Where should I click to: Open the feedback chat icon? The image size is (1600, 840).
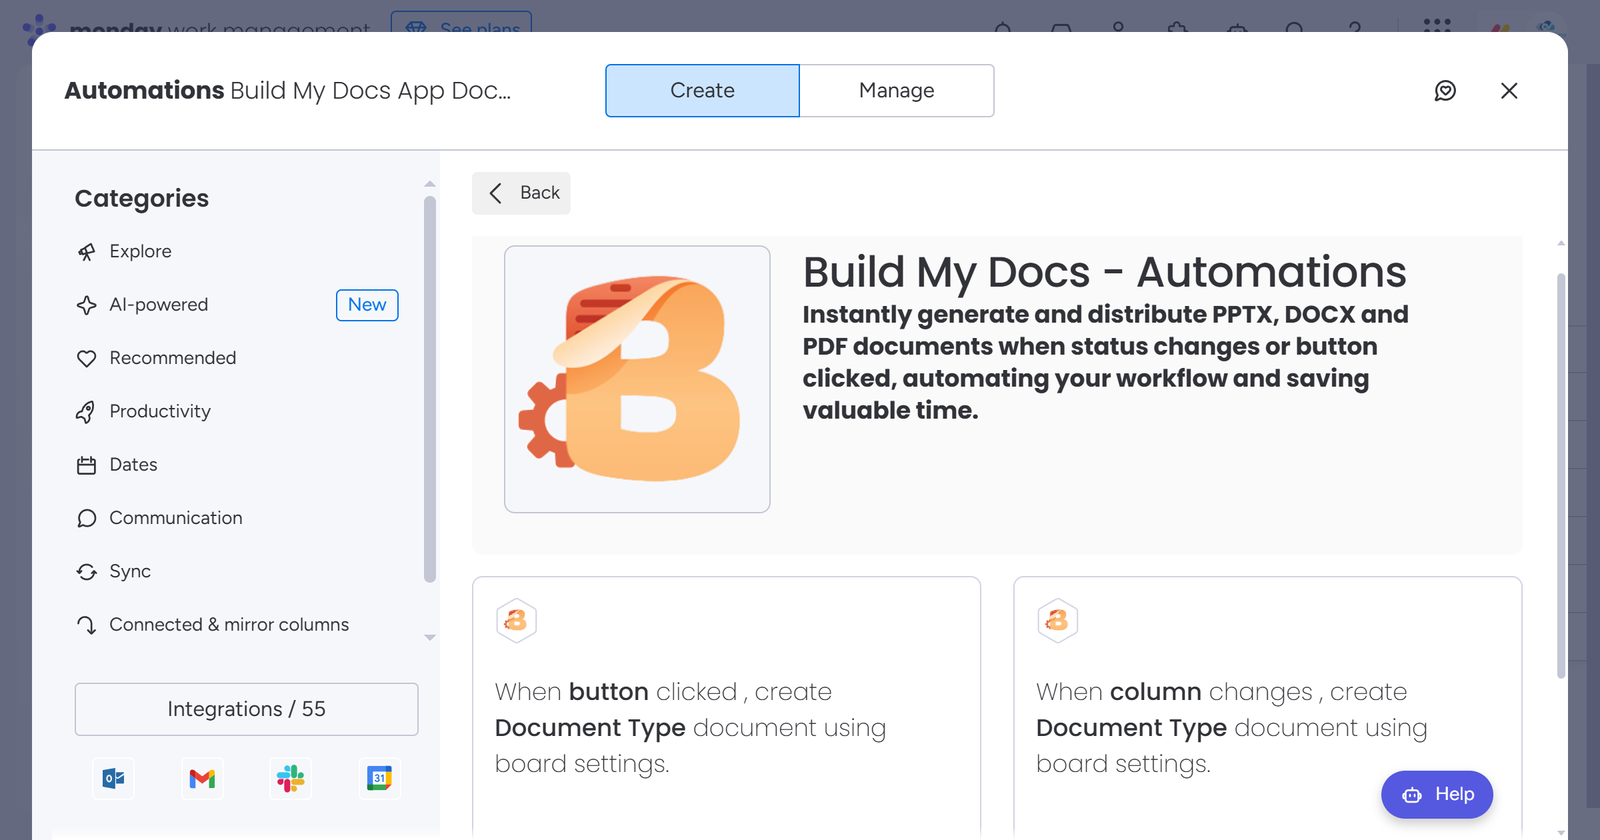click(1445, 91)
